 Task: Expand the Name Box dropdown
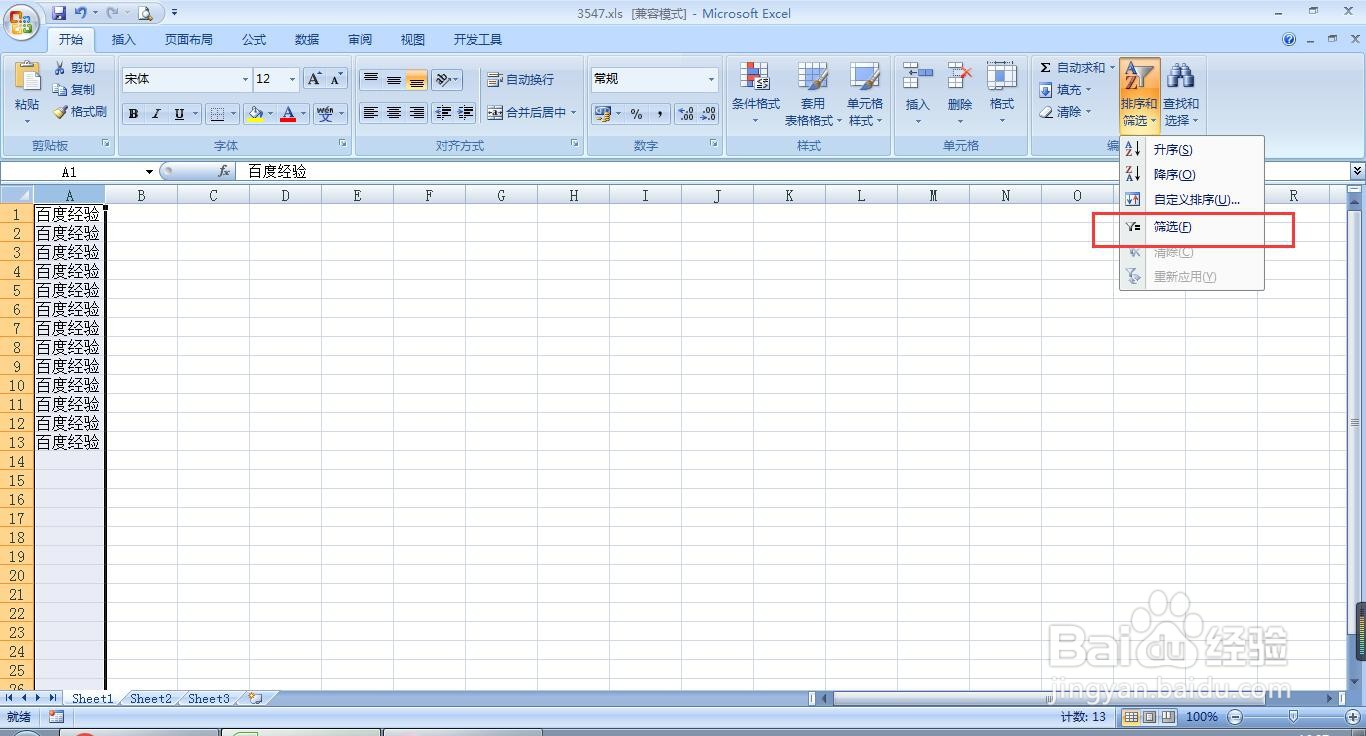(x=149, y=172)
